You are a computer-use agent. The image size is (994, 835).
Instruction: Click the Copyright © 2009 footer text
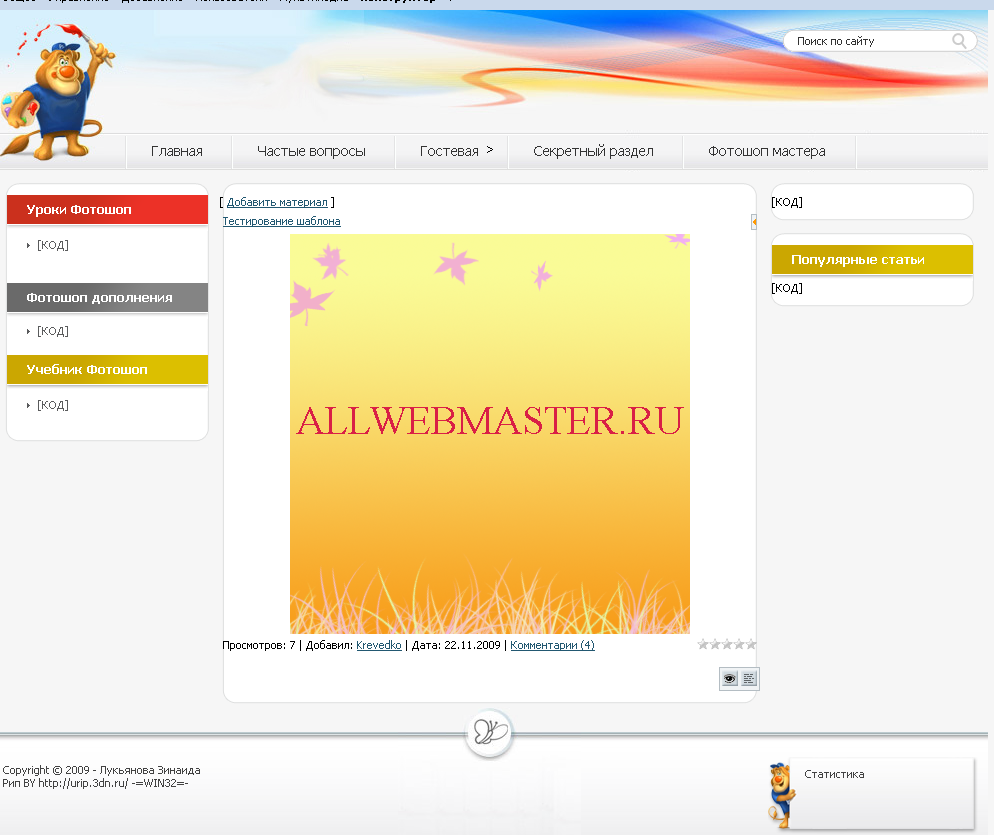click(101, 770)
